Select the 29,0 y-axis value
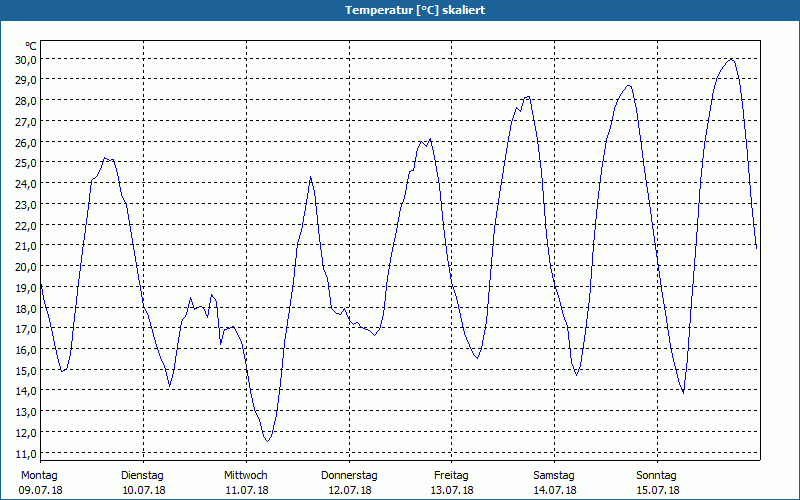The image size is (800, 500). [26, 80]
